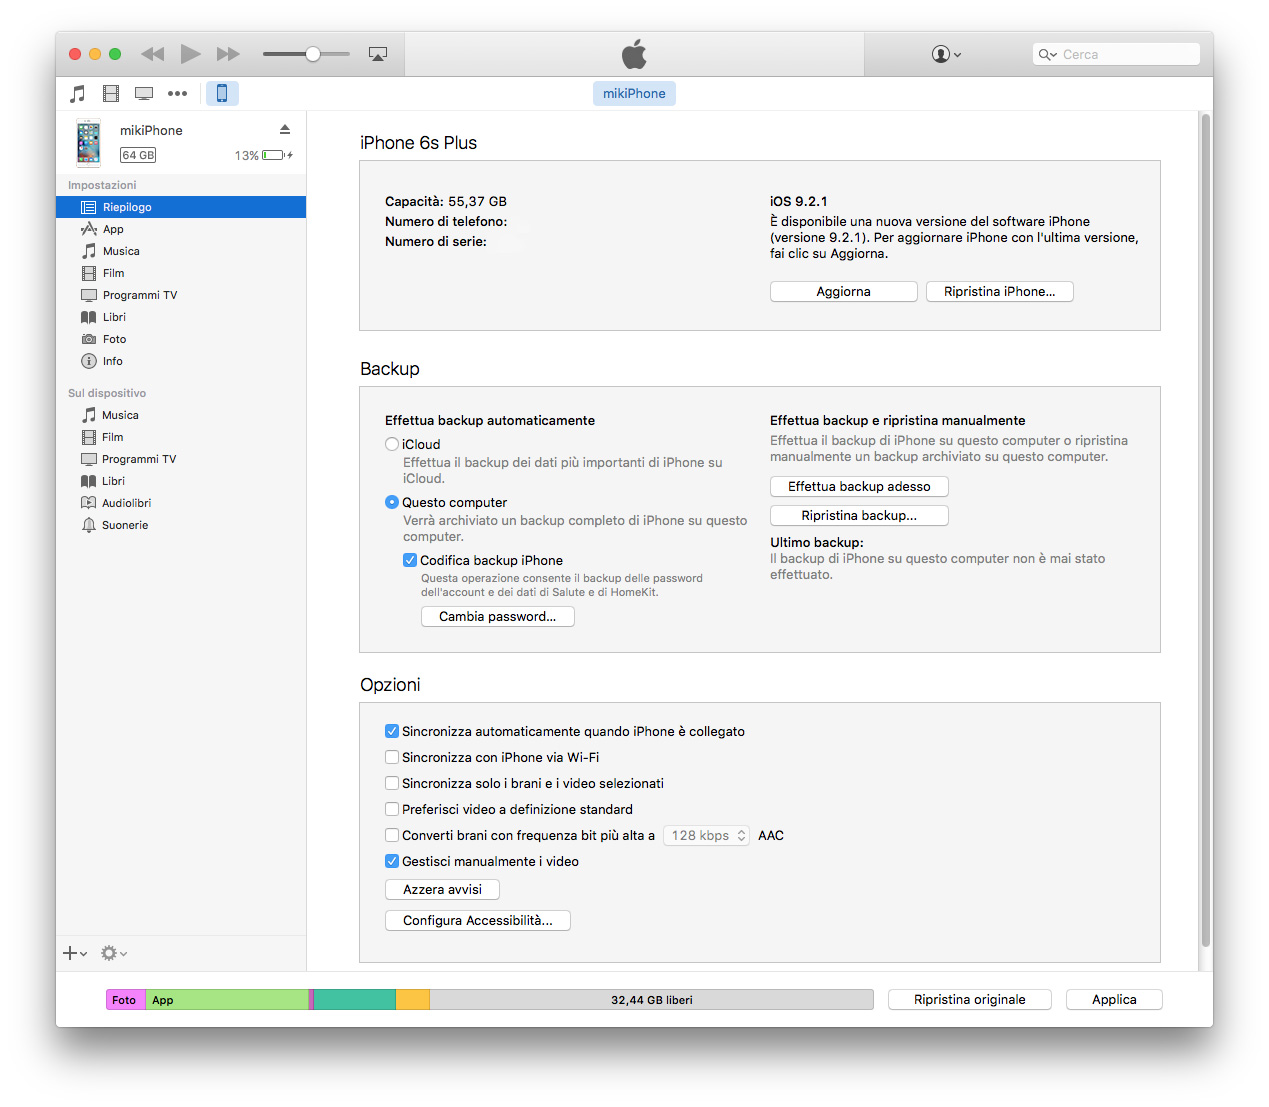The height and width of the screenshot is (1107, 1269).
Task: Open Foto in the sidebar
Action: click(181, 339)
